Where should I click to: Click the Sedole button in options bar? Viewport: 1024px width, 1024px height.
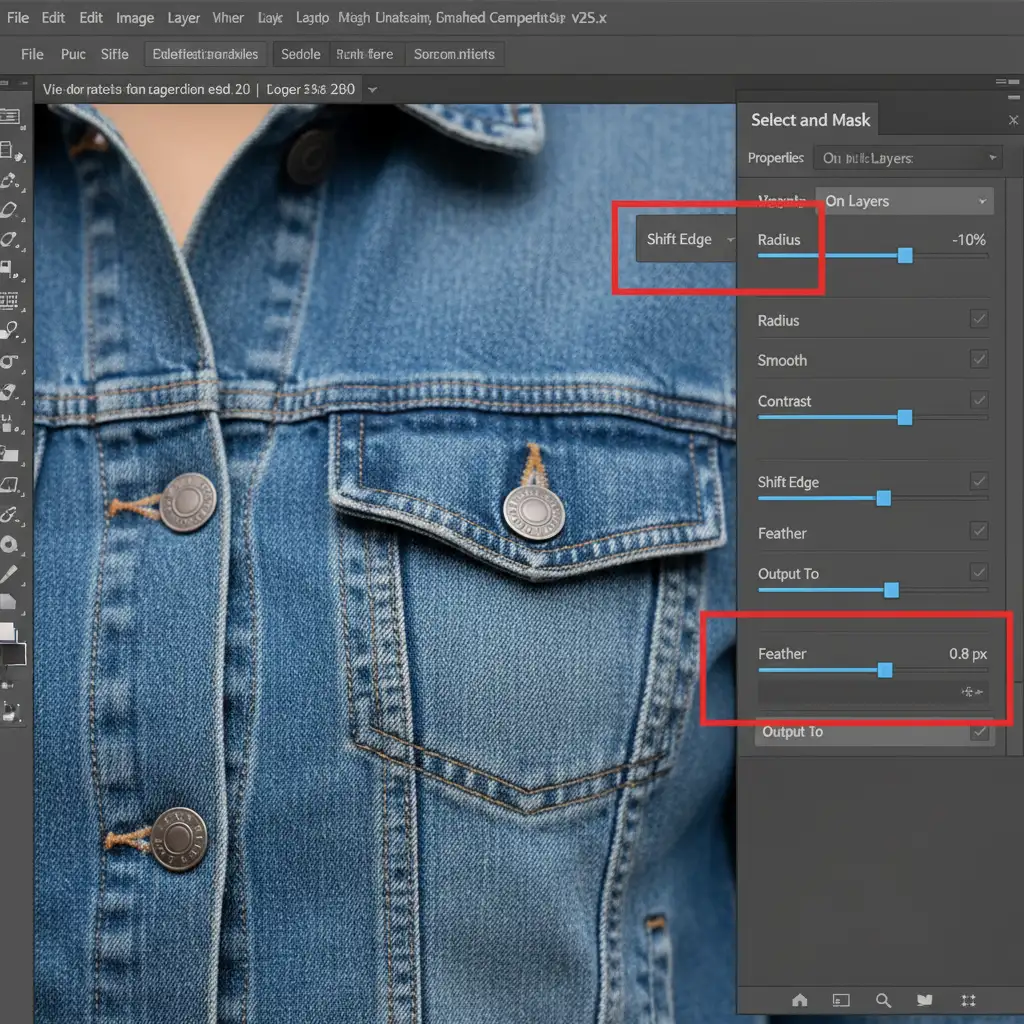pyautogui.click(x=300, y=54)
